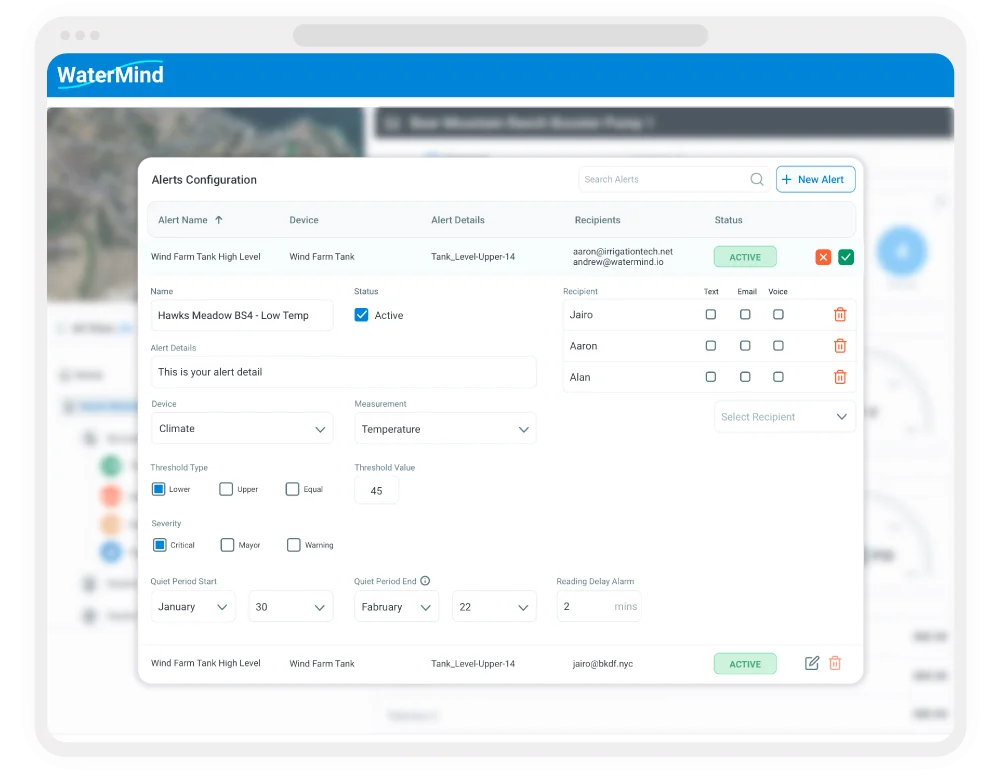
Task: Select the Warning severity checkbox
Action: pyautogui.click(x=294, y=544)
